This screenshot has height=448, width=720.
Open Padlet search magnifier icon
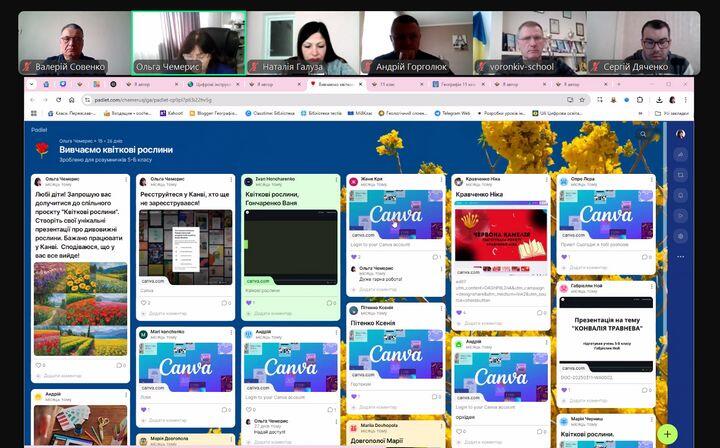pos(643,134)
